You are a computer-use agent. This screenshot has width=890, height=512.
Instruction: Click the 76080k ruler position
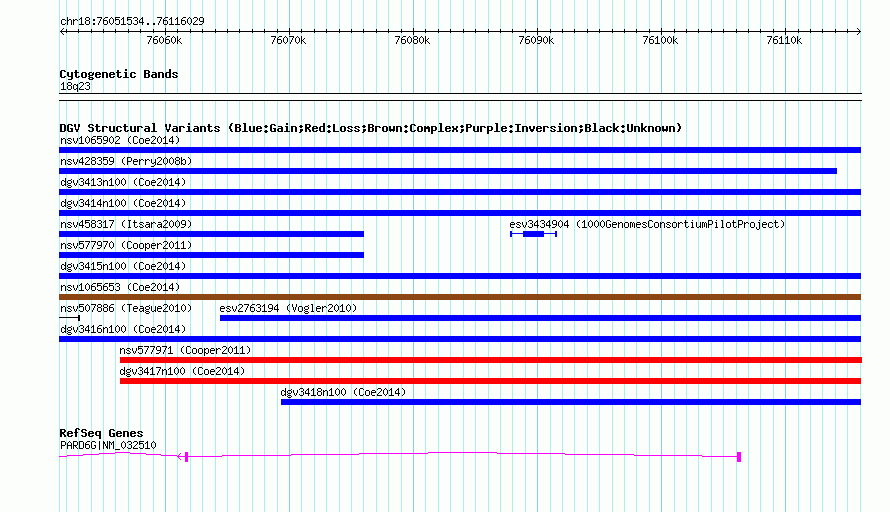tap(412, 40)
